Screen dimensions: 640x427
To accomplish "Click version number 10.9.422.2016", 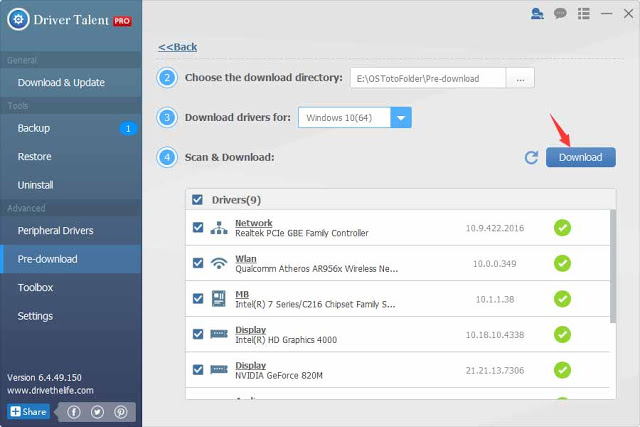I will [495, 228].
